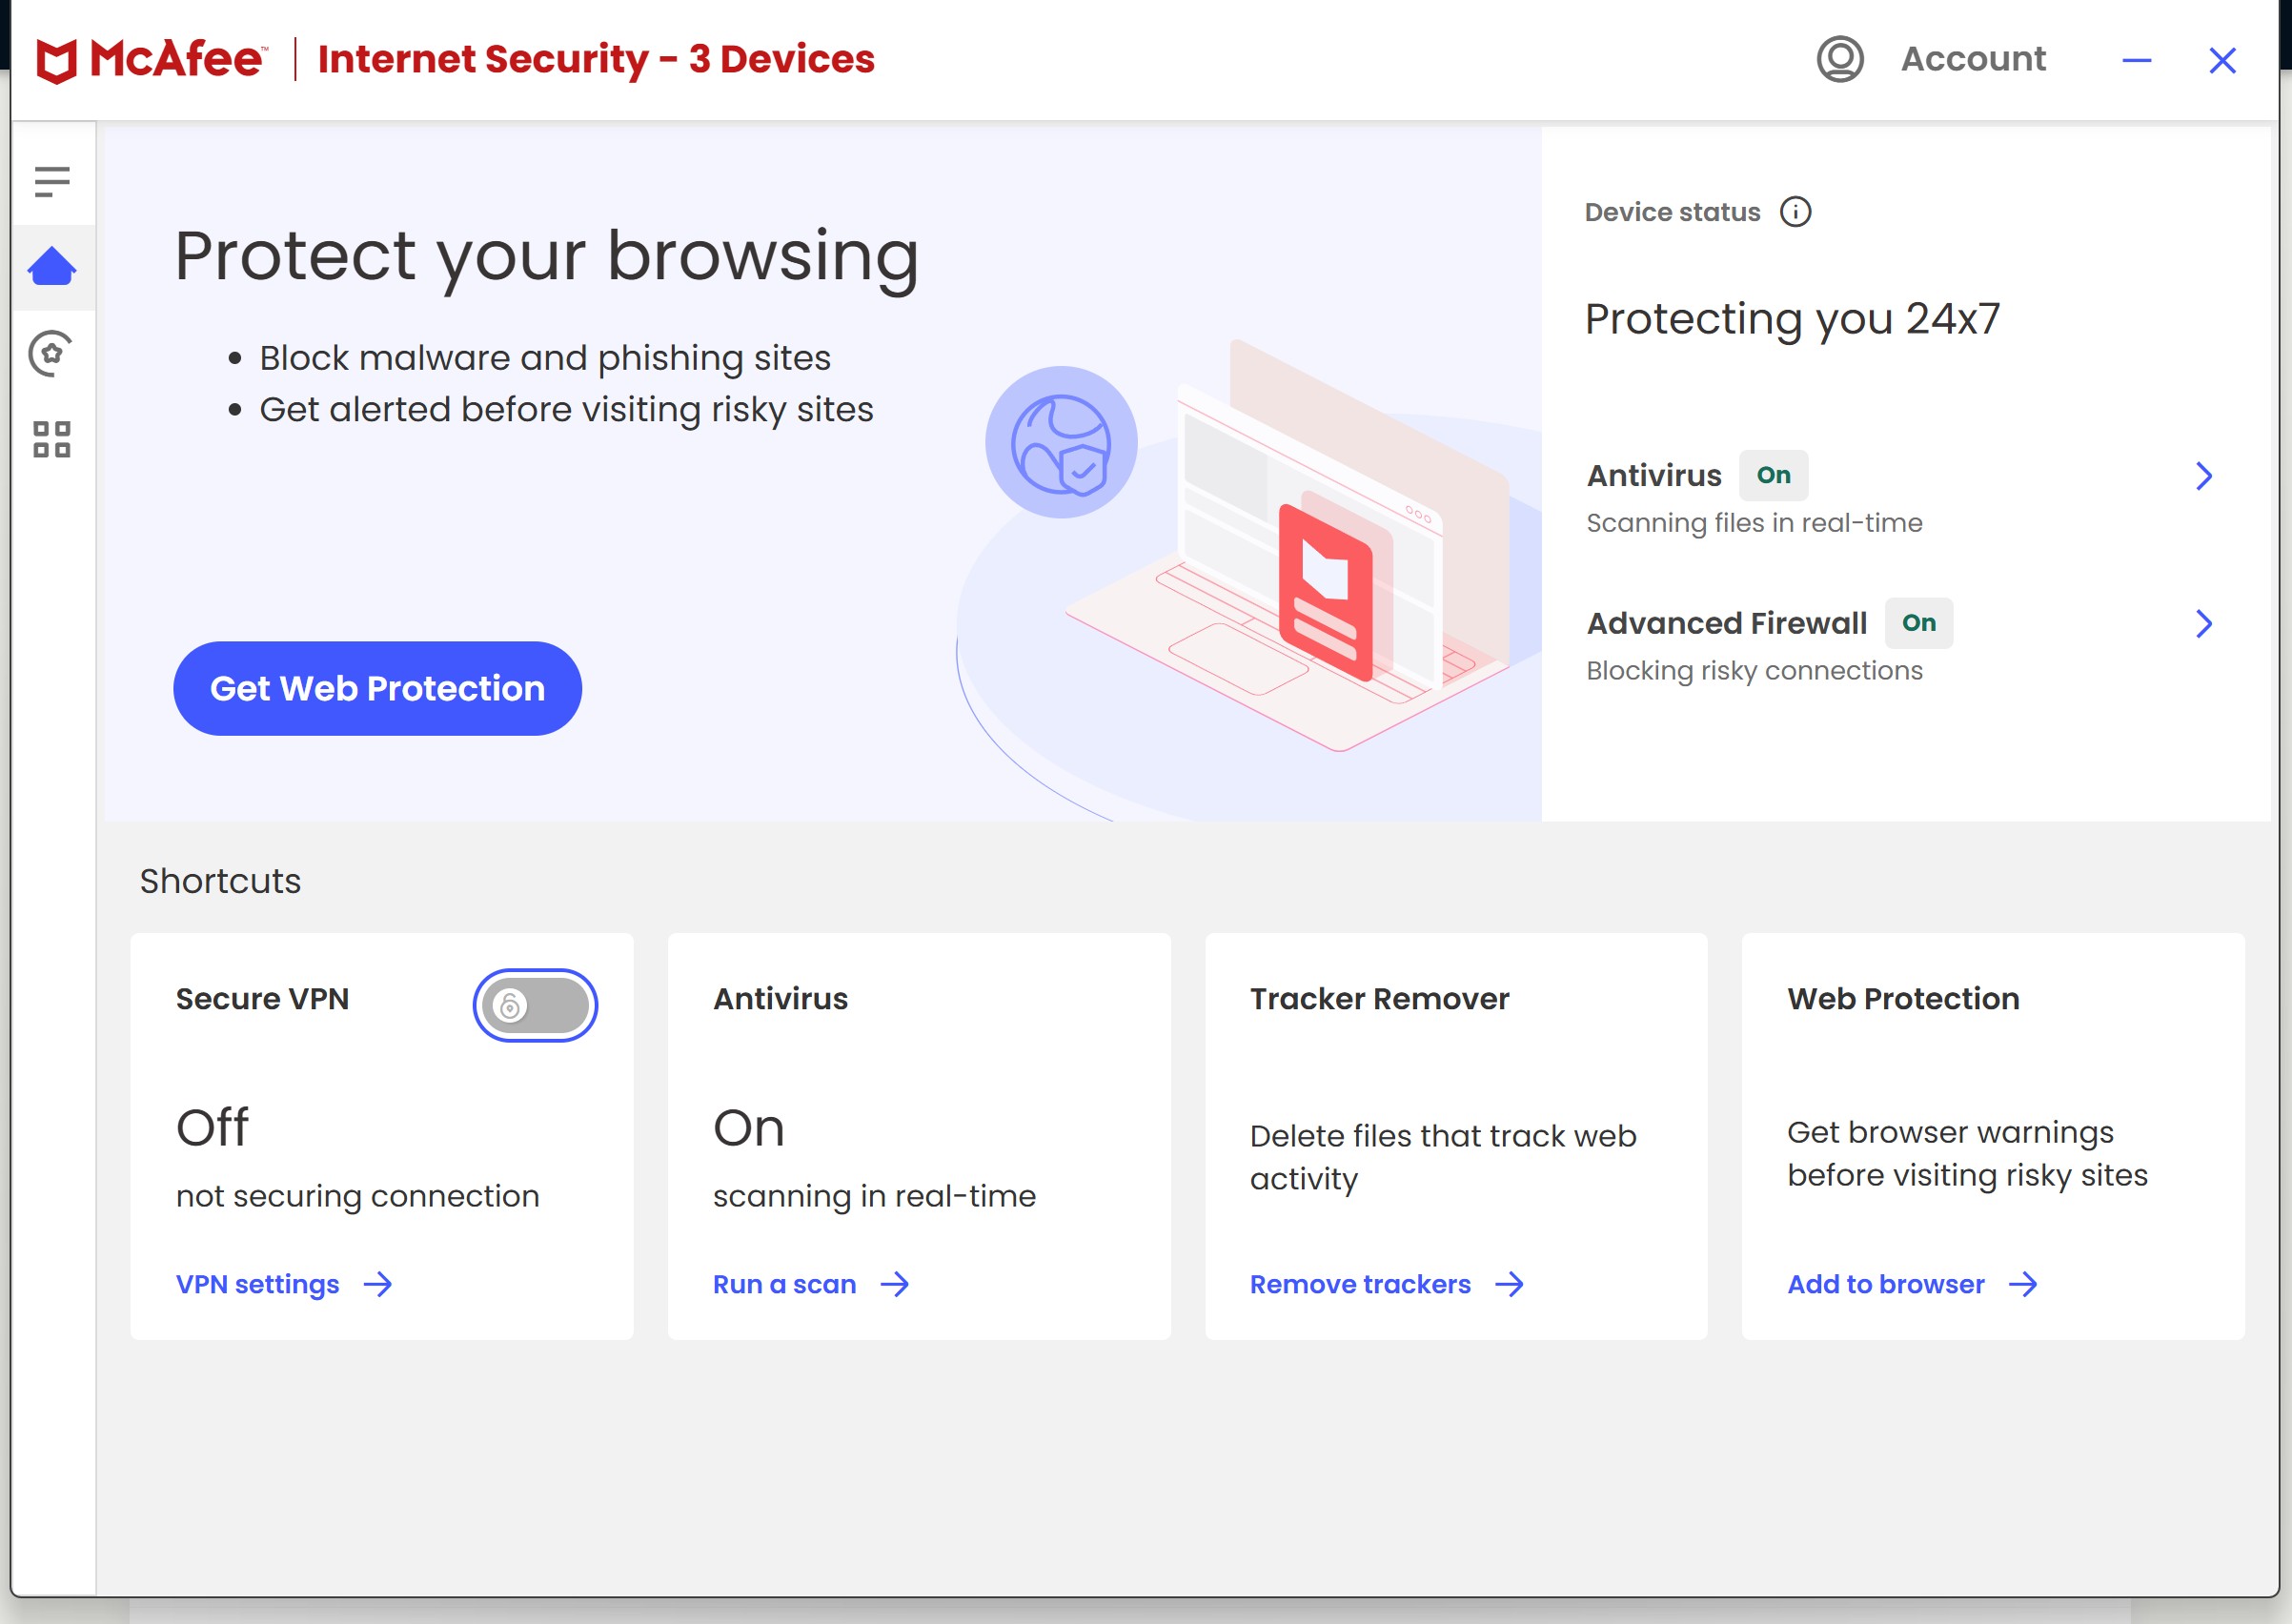This screenshot has width=2292, height=1624.
Task: Click the Web Protection card title
Action: pyautogui.click(x=1904, y=999)
